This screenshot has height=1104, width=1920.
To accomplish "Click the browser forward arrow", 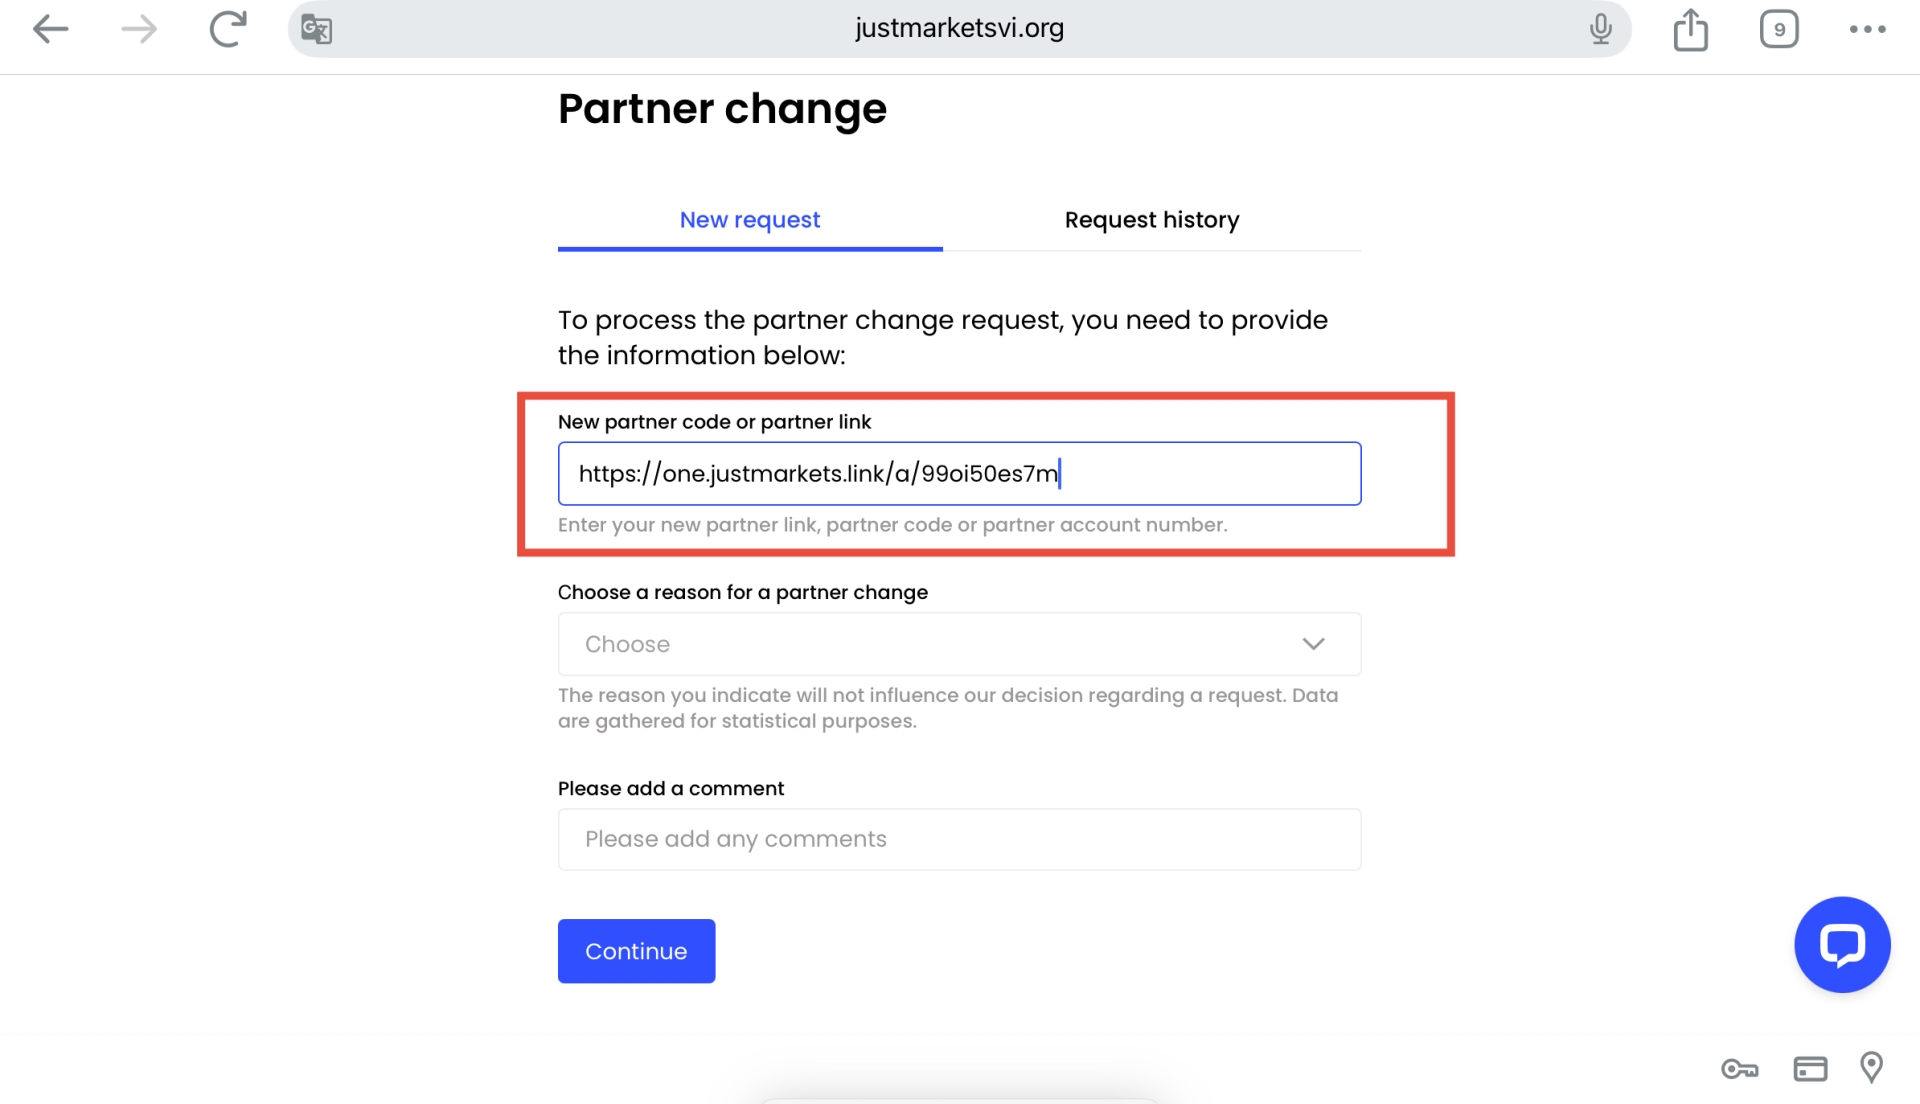I will [139, 29].
